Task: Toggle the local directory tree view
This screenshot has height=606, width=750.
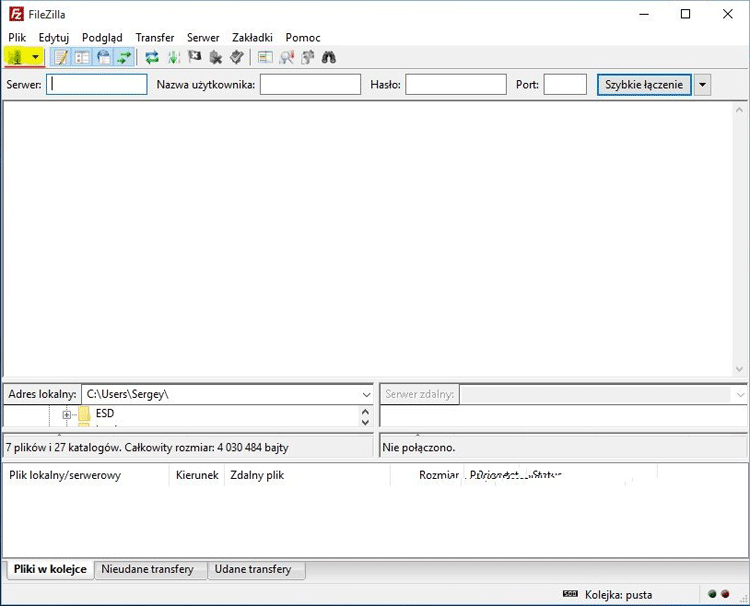Action: [82, 57]
